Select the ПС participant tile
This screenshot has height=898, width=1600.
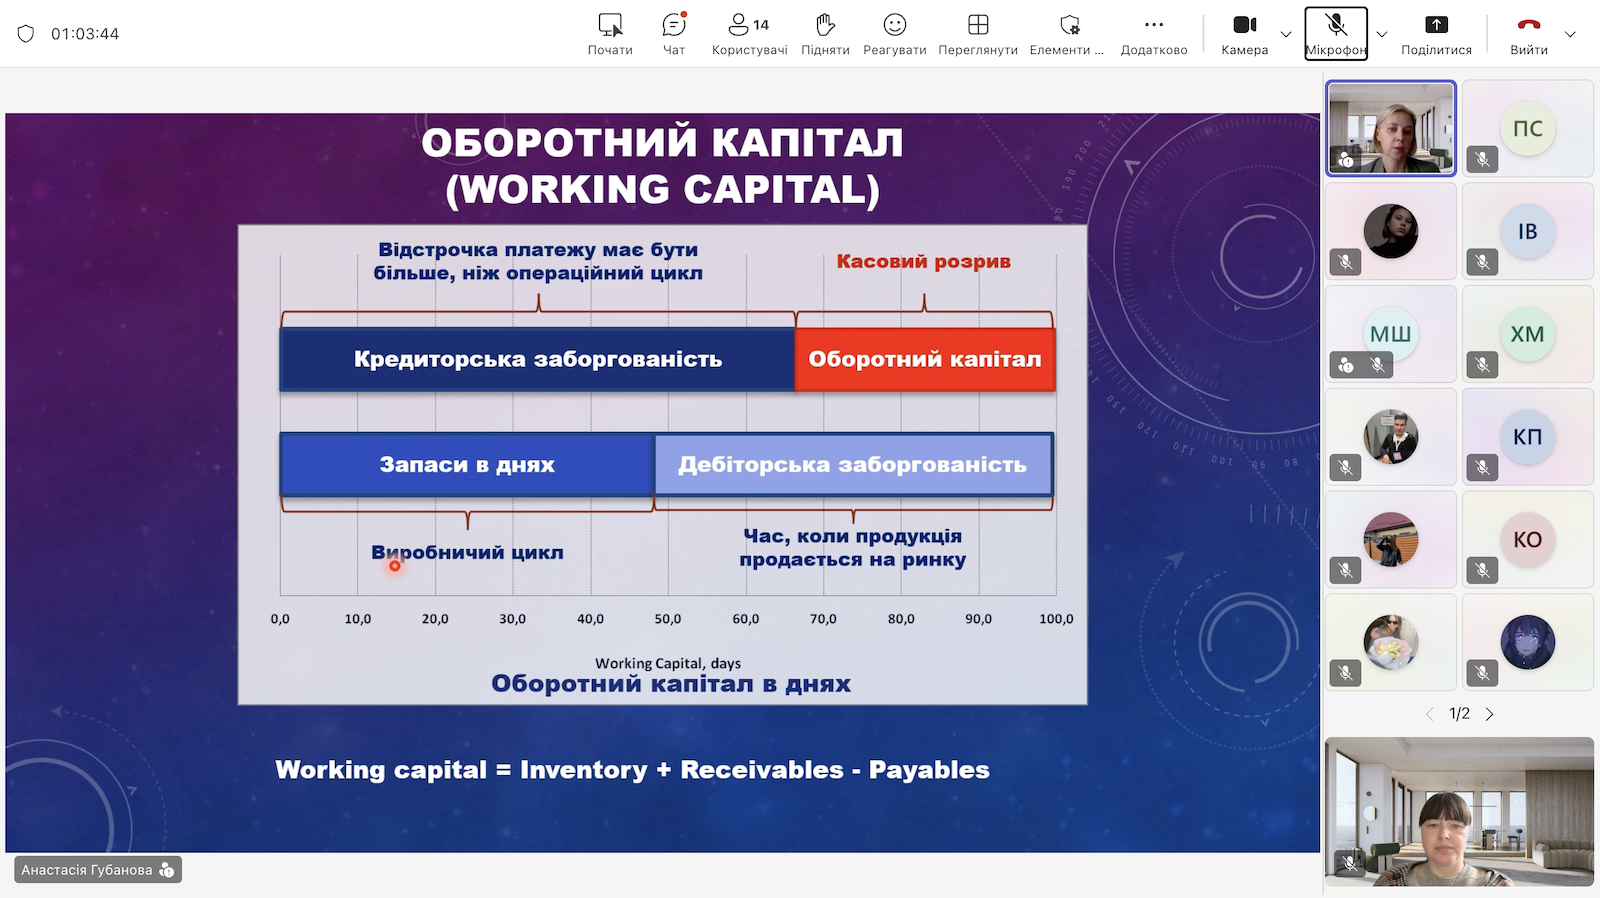point(1527,129)
